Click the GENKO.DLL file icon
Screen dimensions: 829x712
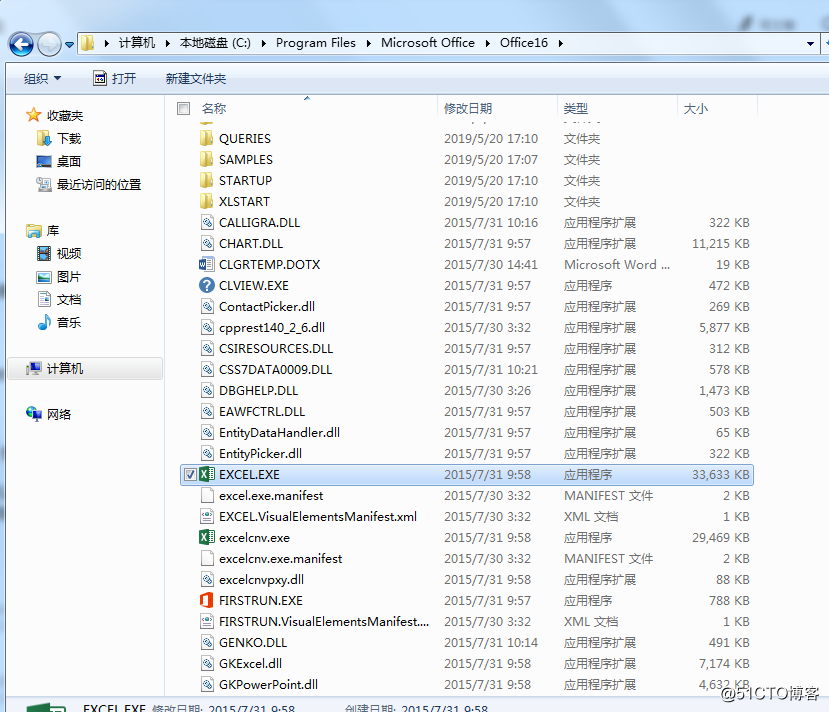207,643
